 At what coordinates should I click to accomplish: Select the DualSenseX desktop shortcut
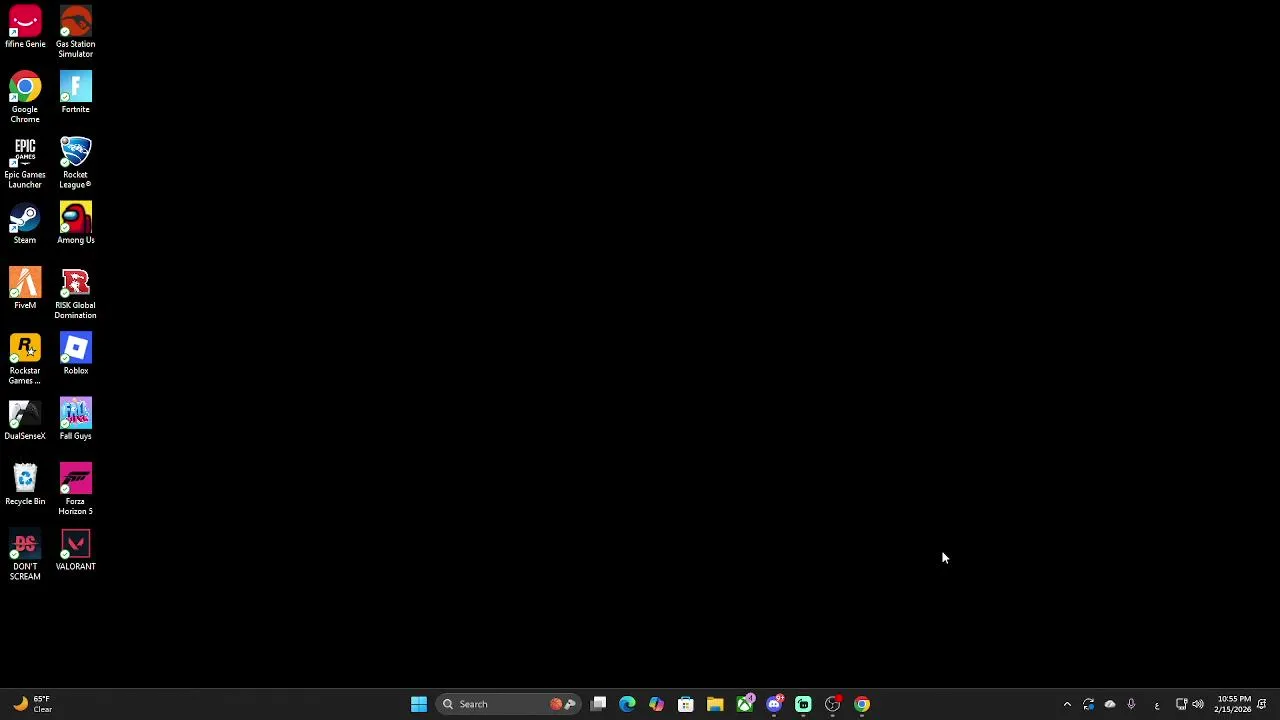click(25, 419)
